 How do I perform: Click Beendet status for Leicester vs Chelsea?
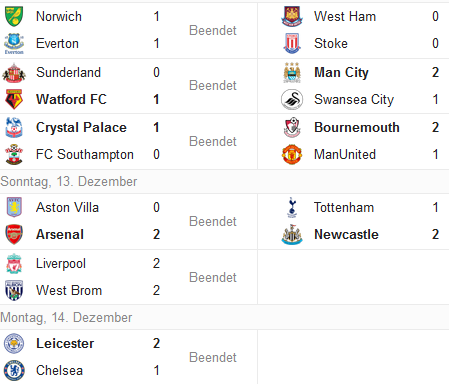(x=213, y=357)
